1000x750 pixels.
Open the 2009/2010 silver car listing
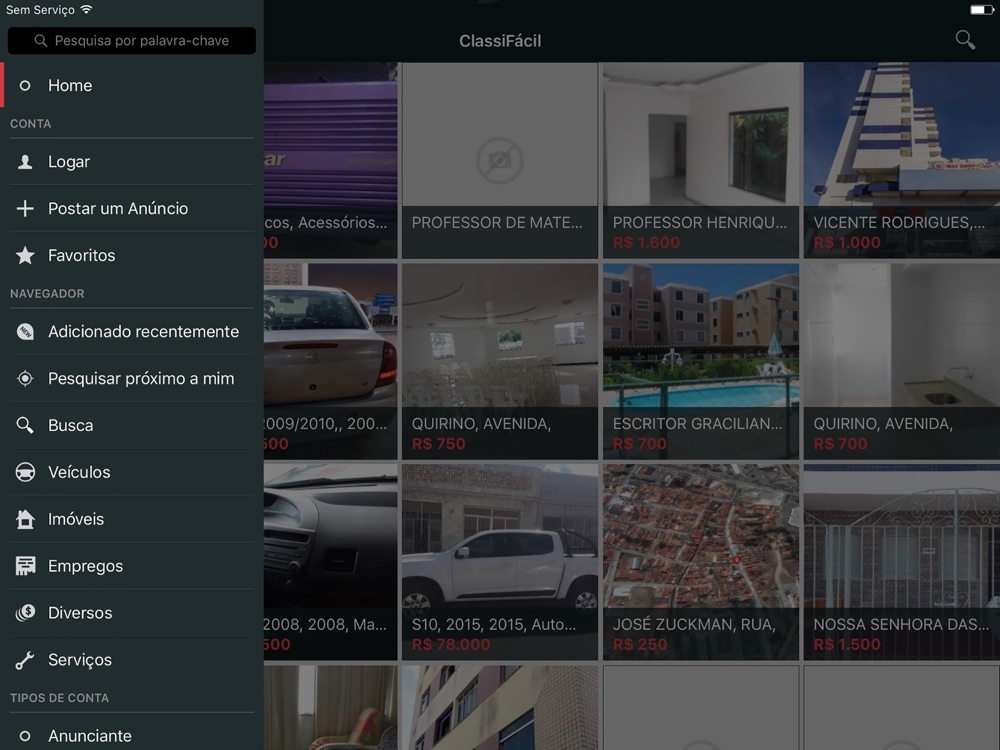click(x=330, y=362)
